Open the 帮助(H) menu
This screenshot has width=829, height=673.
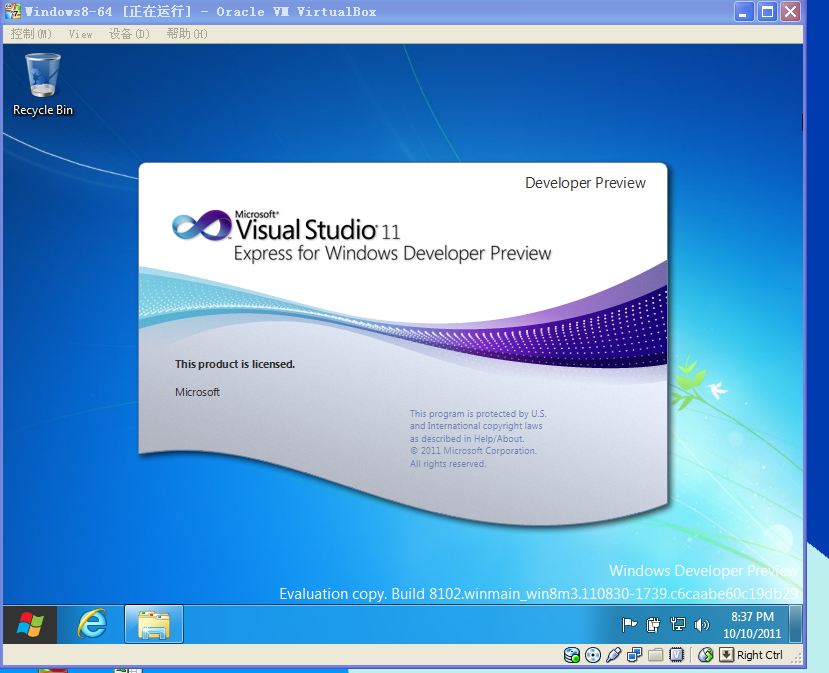coord(187,34)
